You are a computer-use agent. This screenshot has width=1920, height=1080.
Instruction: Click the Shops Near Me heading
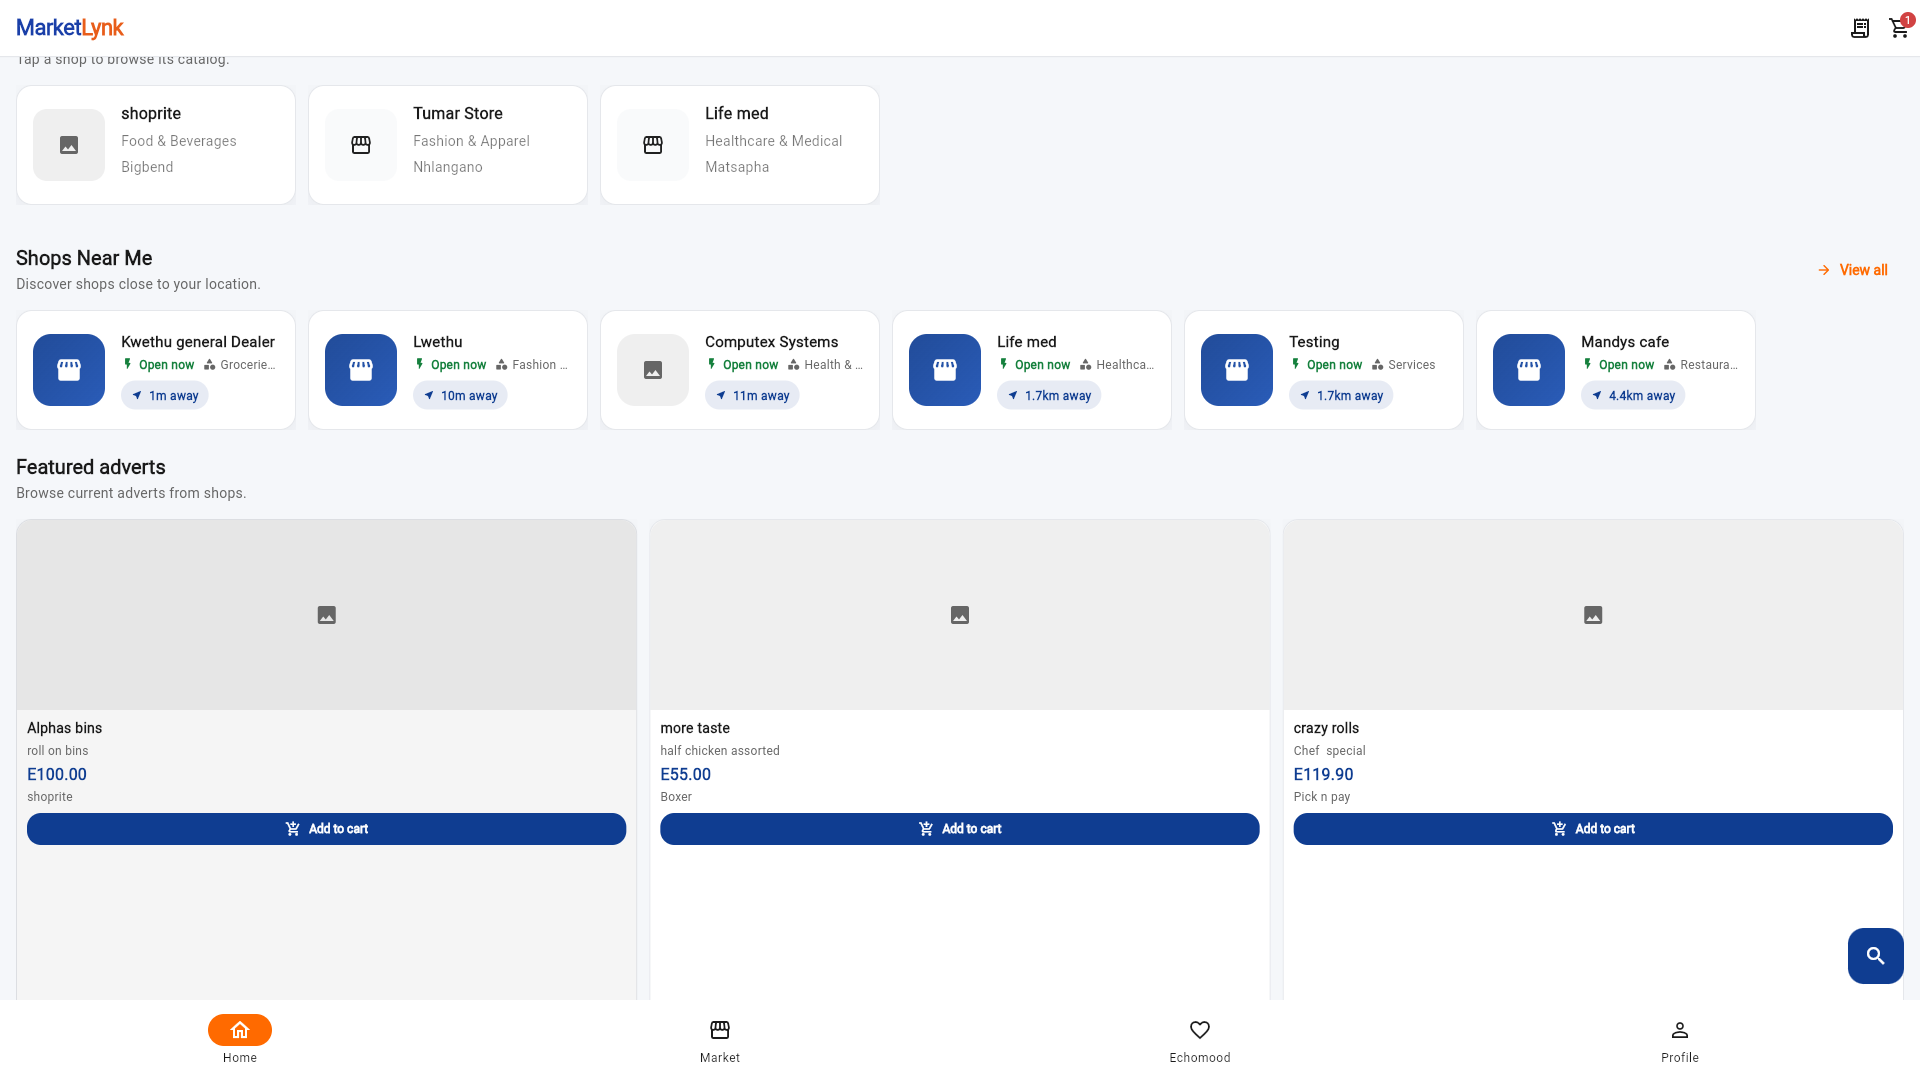coord(84,258)
